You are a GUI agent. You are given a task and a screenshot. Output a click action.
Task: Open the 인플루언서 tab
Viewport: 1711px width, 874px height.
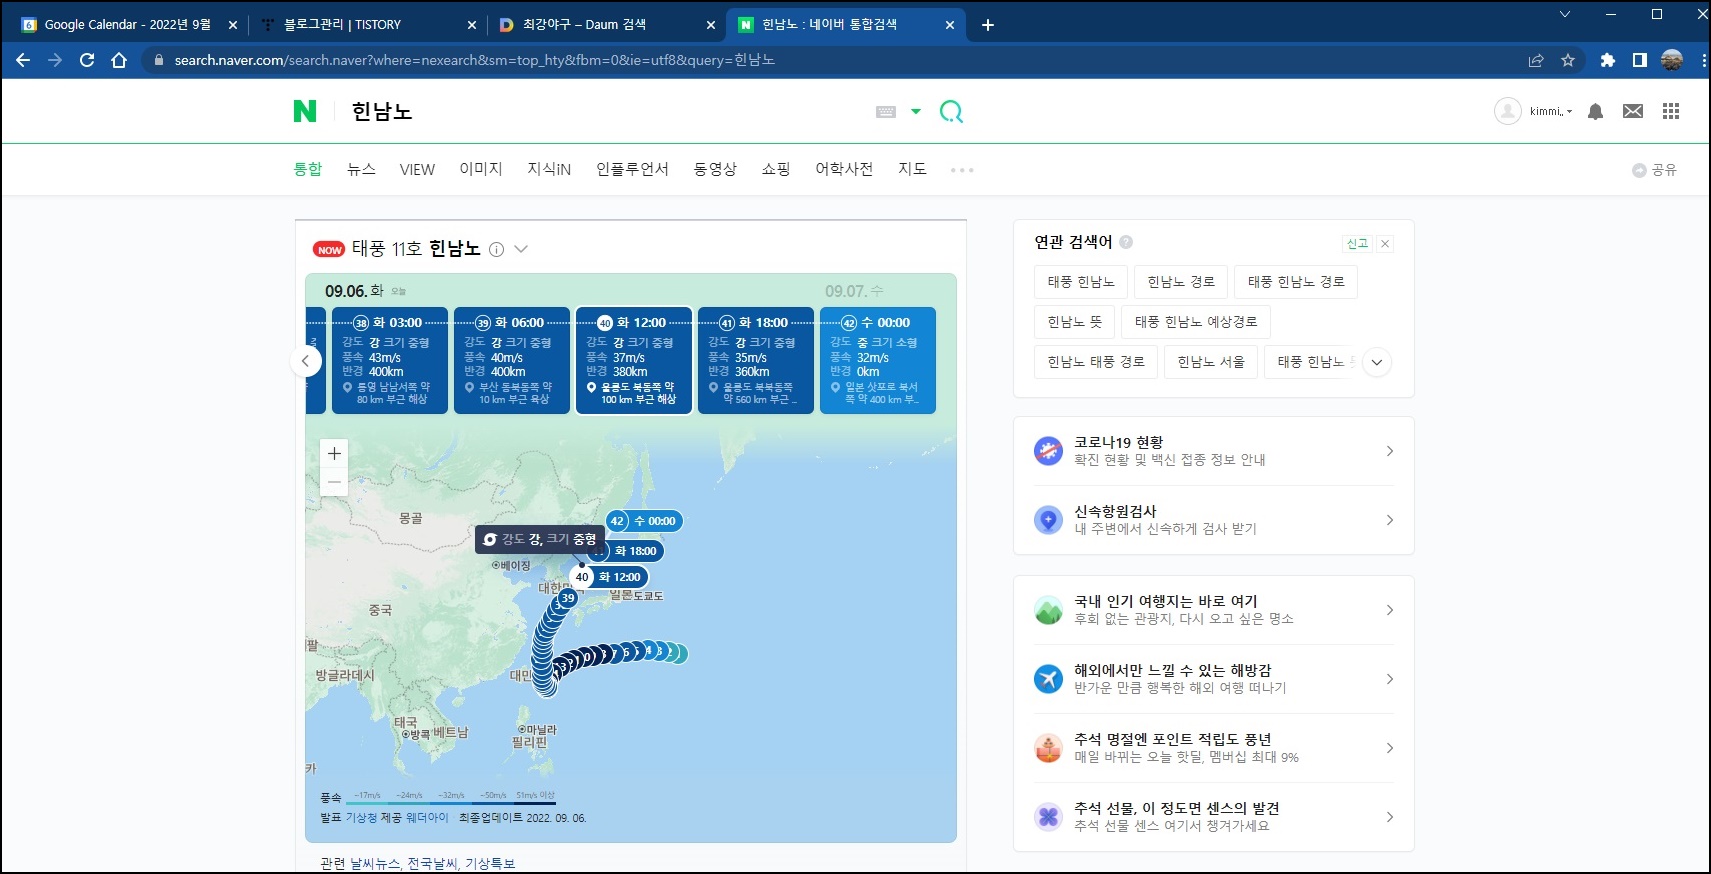click(x=632, y=169)
